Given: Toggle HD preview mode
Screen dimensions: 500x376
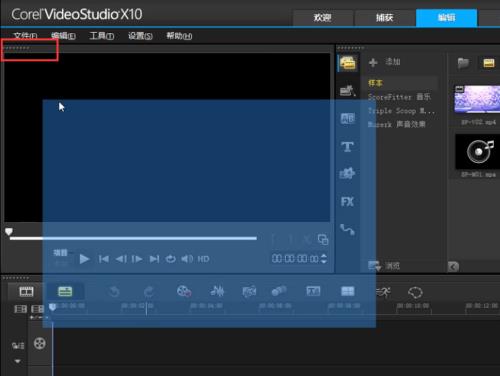Looking at the screenshot, I should [x=203, y=259].
